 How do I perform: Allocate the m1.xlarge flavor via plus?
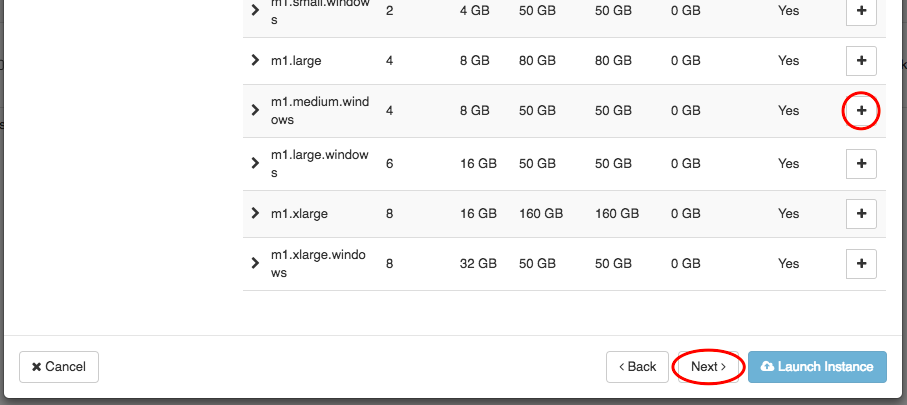pos(861,213)
